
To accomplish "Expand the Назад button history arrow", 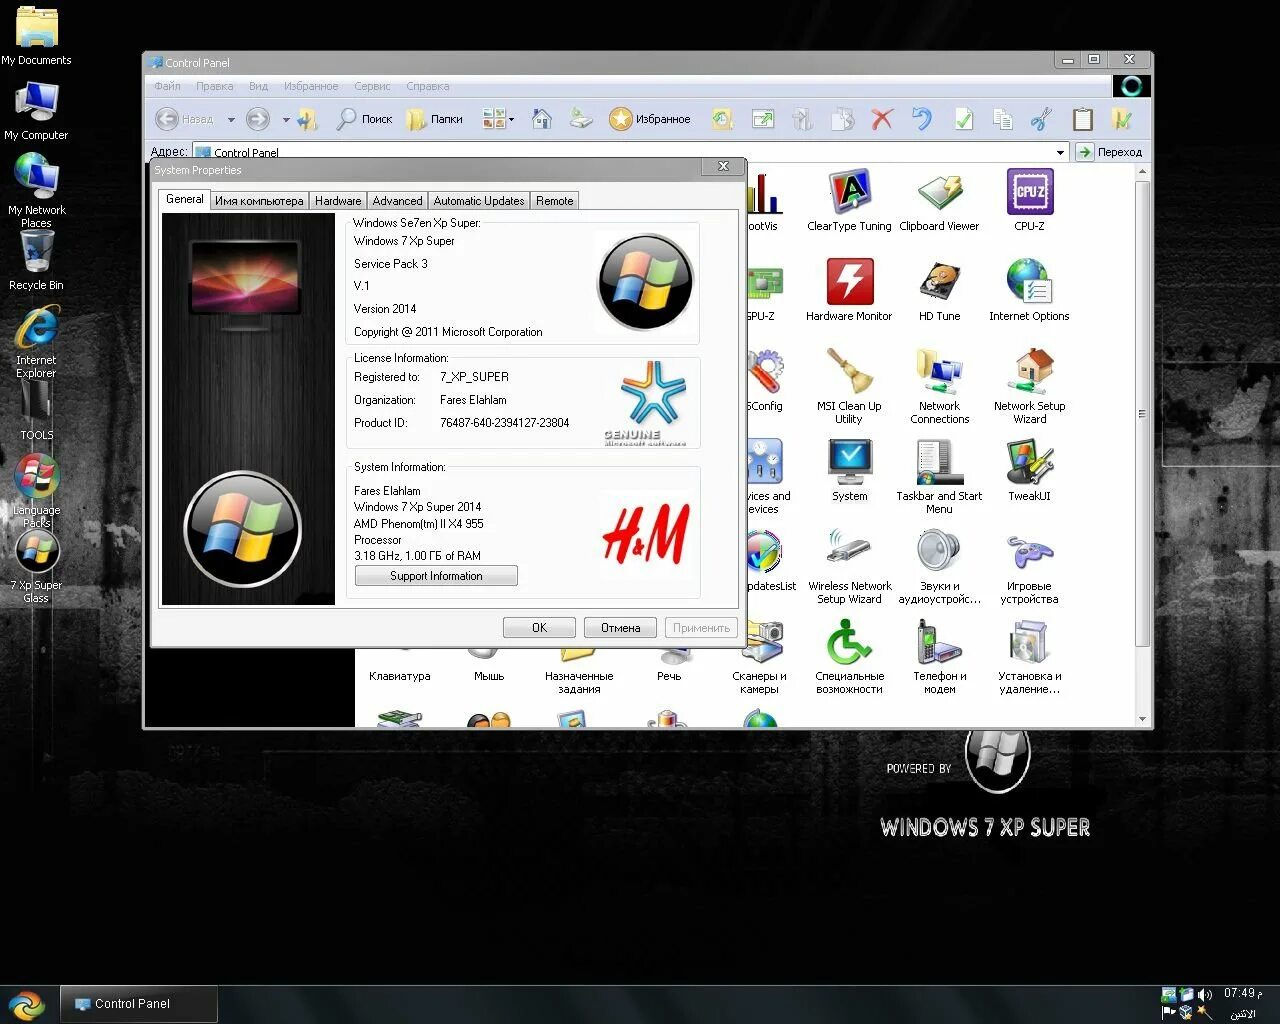I will point(231,118).
